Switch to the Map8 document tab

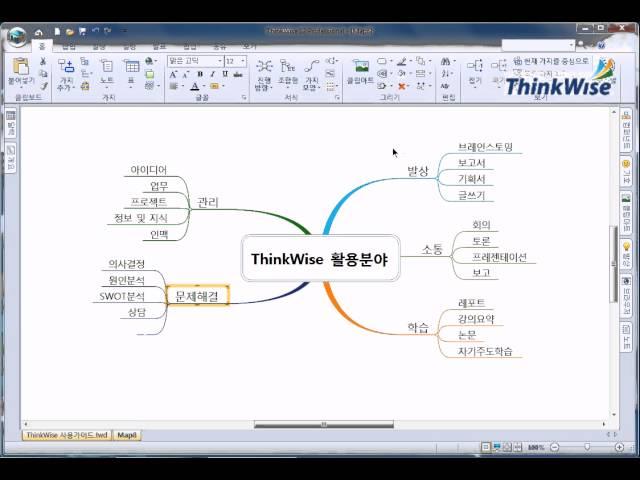(127, 435)
